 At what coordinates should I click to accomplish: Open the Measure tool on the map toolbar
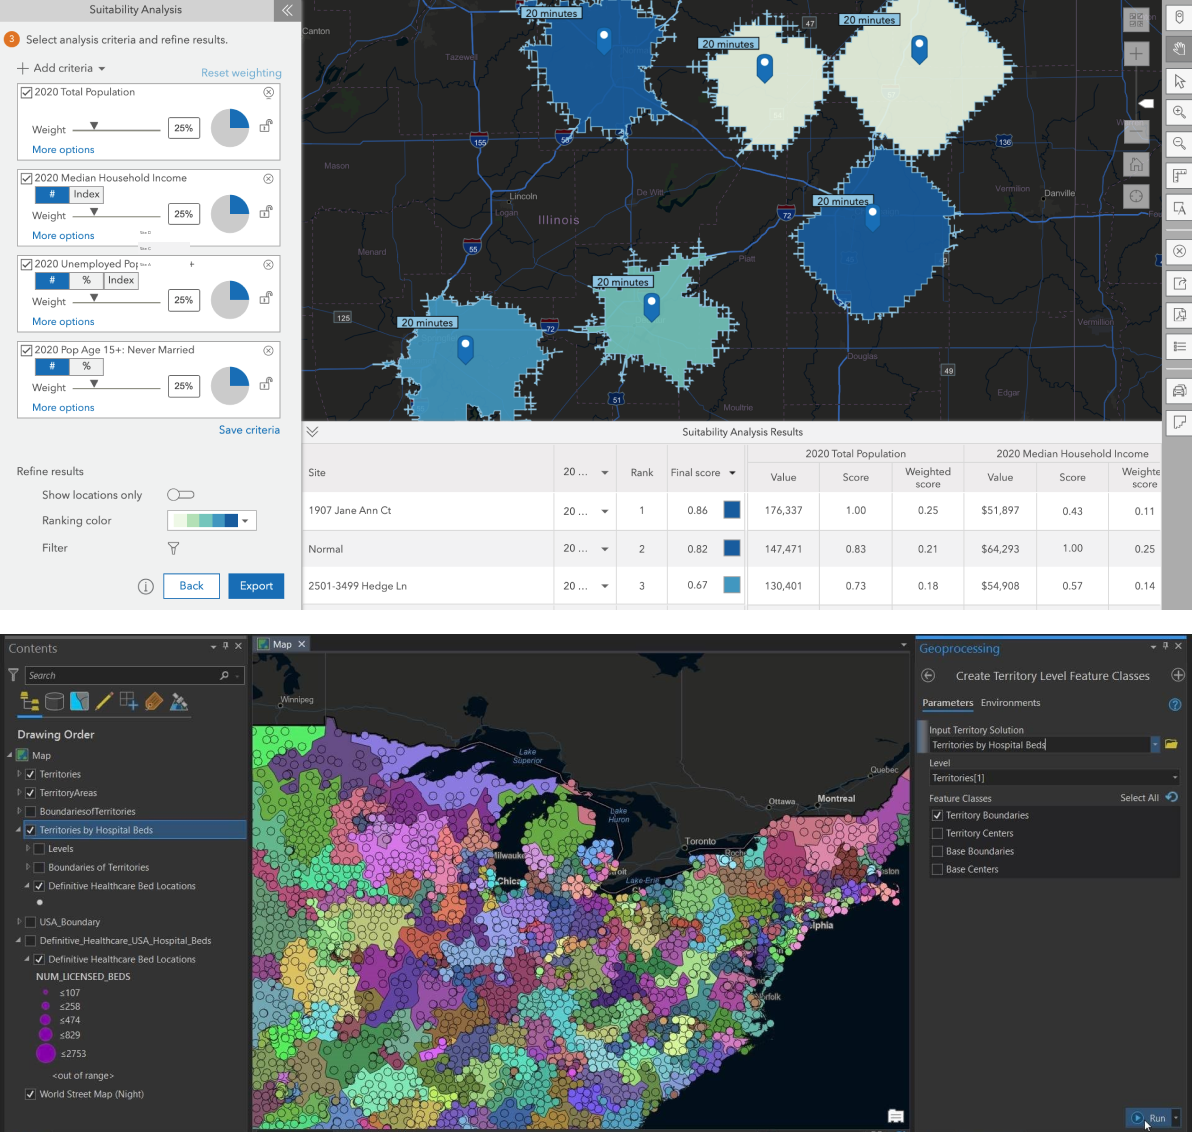coord(1177,177)
